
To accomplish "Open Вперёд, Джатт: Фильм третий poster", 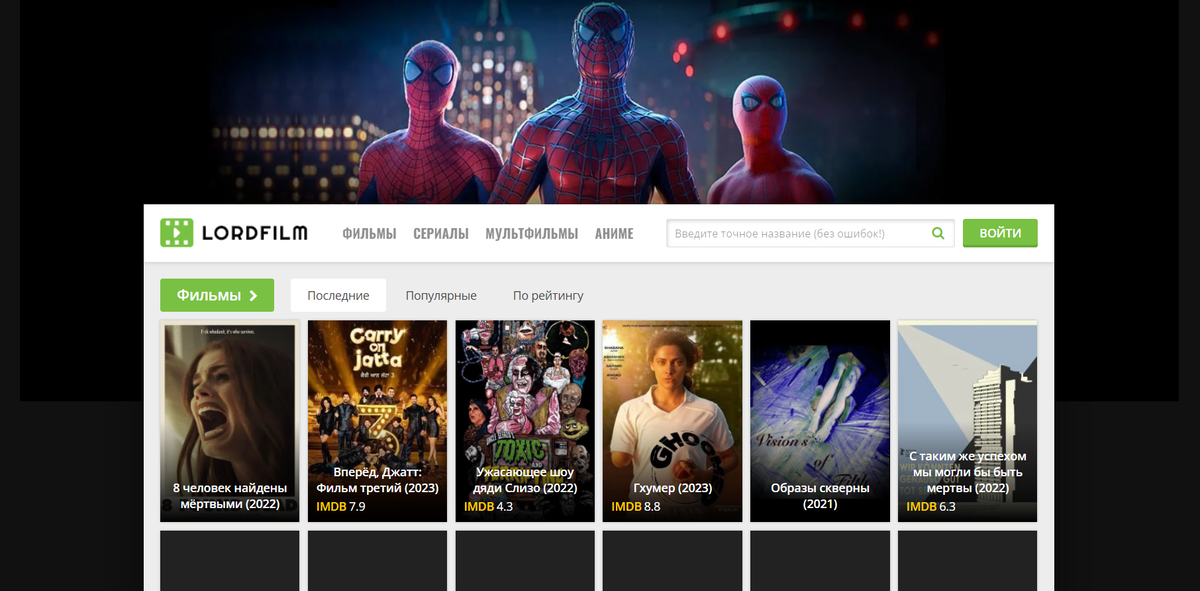I will click(x=377, y=421).
